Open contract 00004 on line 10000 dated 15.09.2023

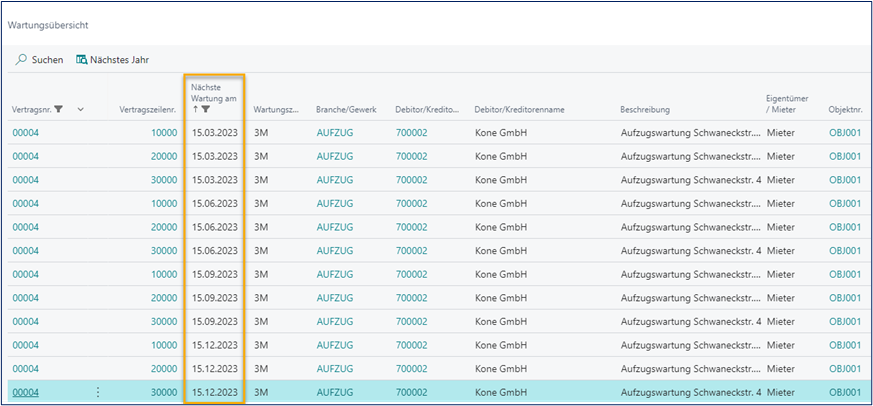point(26,275)
